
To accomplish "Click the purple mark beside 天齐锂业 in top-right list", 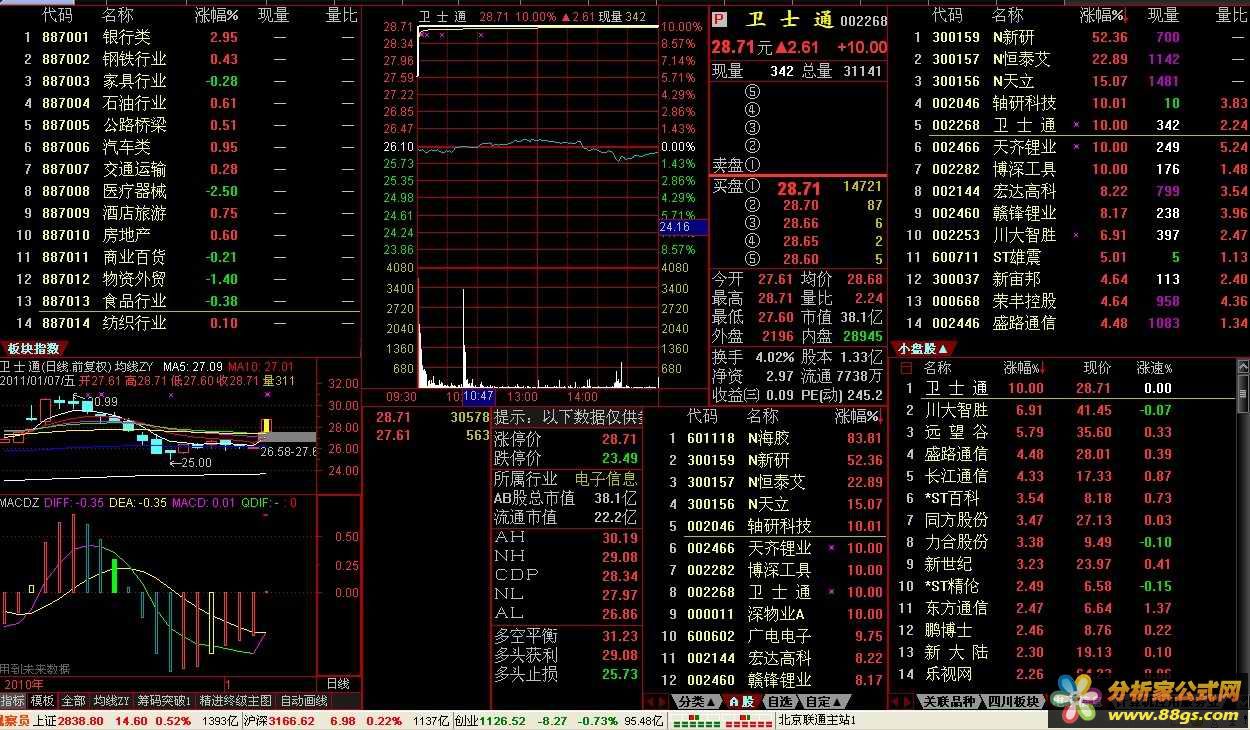I will click(1076, 147).
